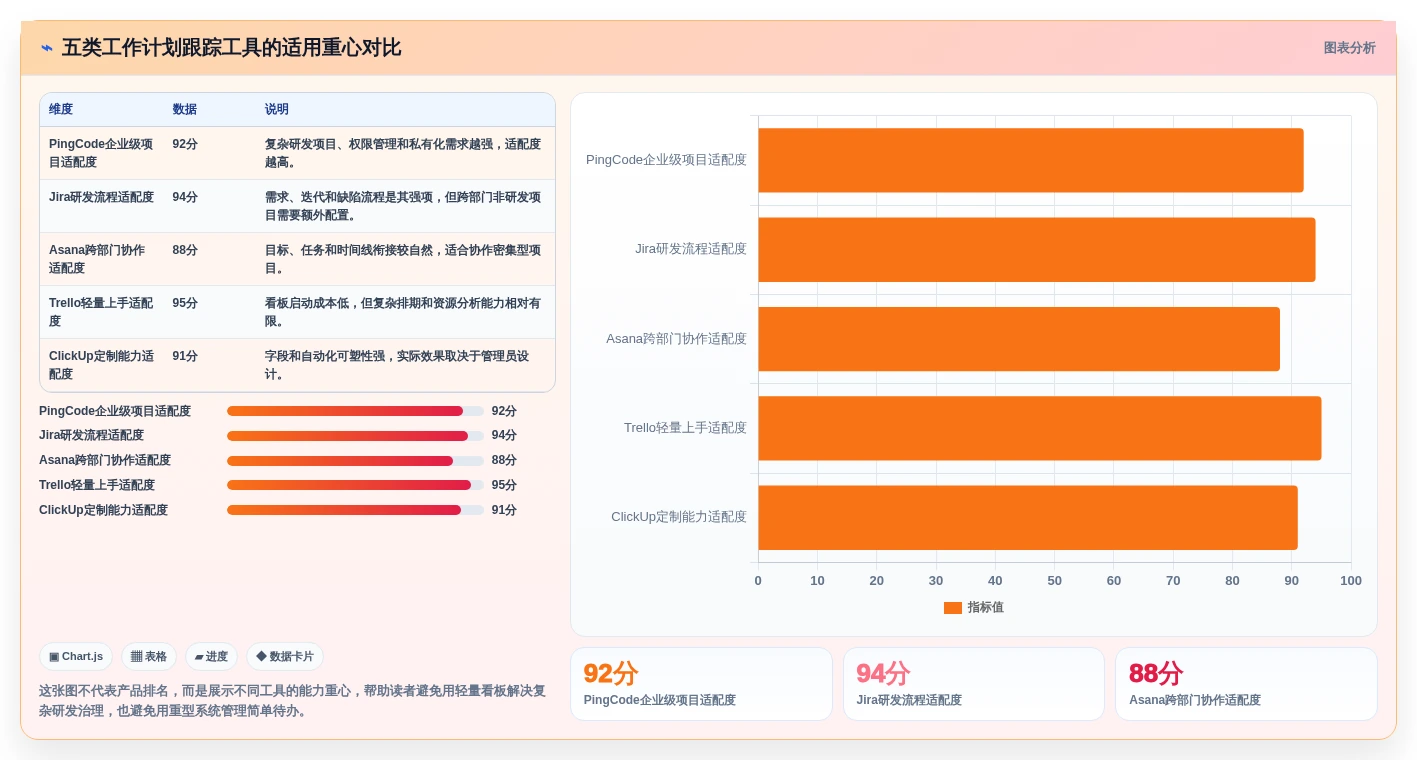The image size is (1417, 760).
Task: Click the 50 tick on x-axis
Action: click(1054, 581)
